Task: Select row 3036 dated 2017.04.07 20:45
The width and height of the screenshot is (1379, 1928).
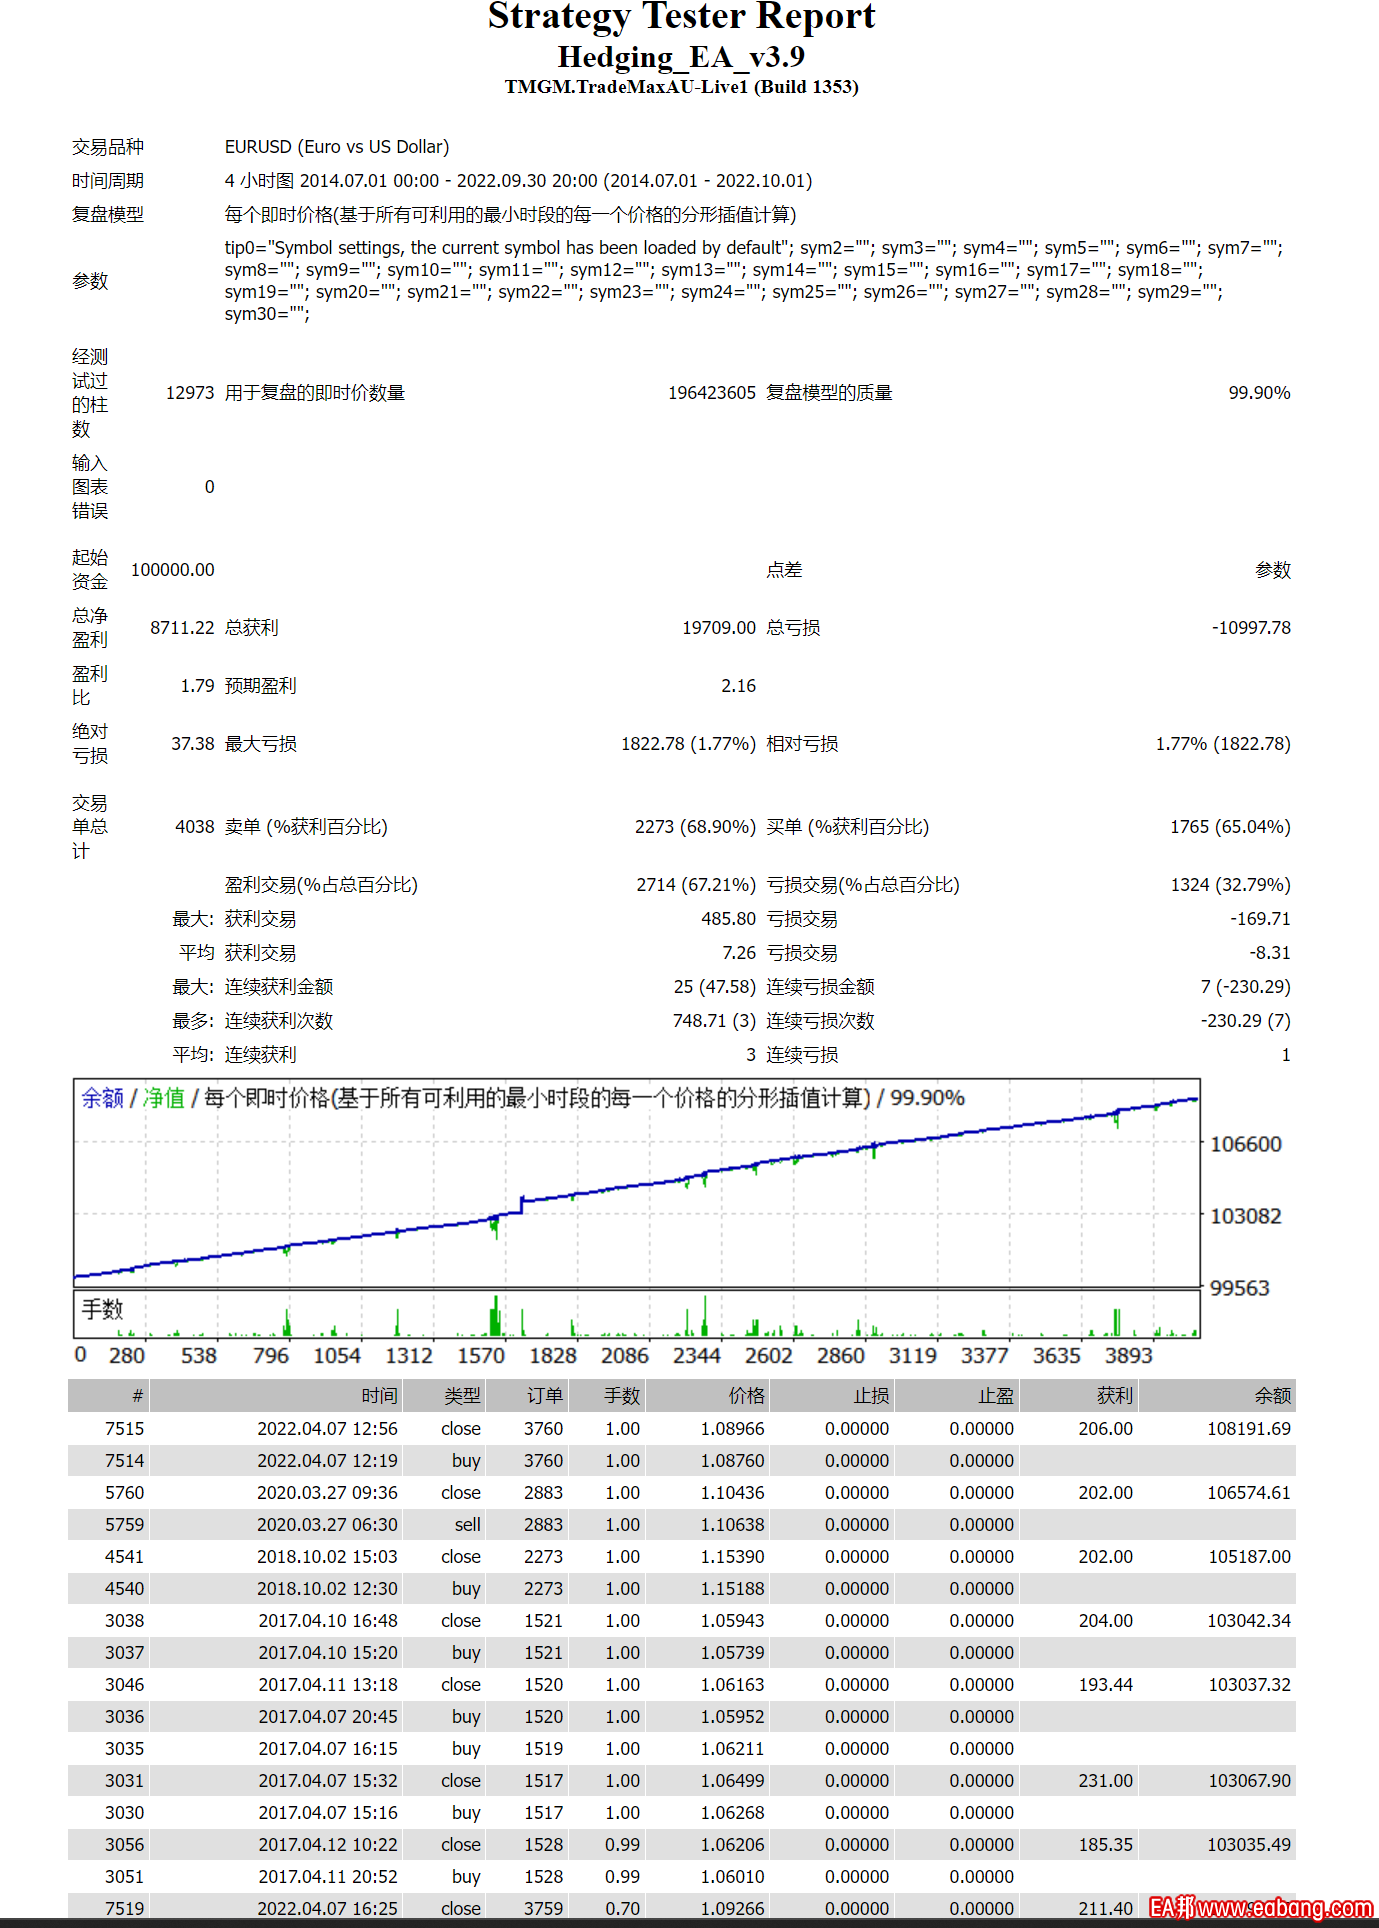Action: (682, 1717)
